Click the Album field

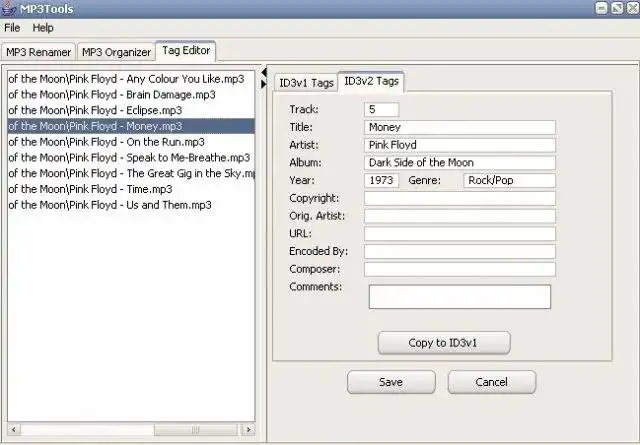tap(460, 162)
